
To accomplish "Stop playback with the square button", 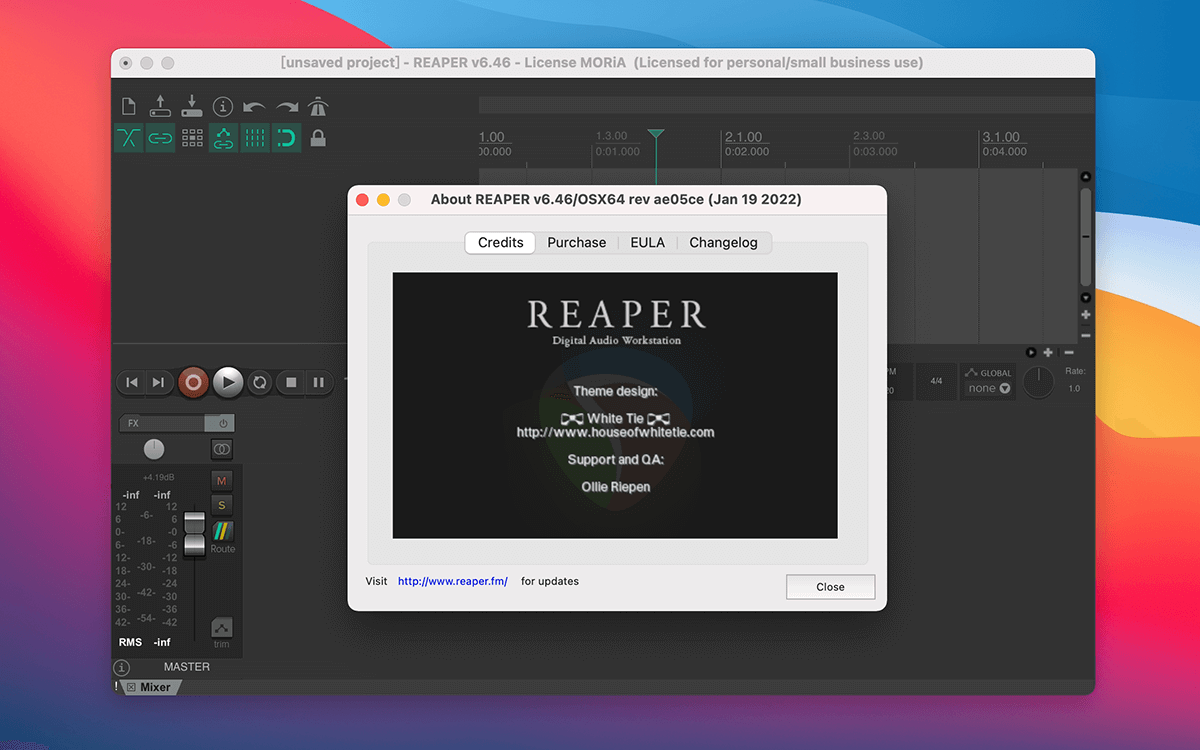I will click(292, 382).
